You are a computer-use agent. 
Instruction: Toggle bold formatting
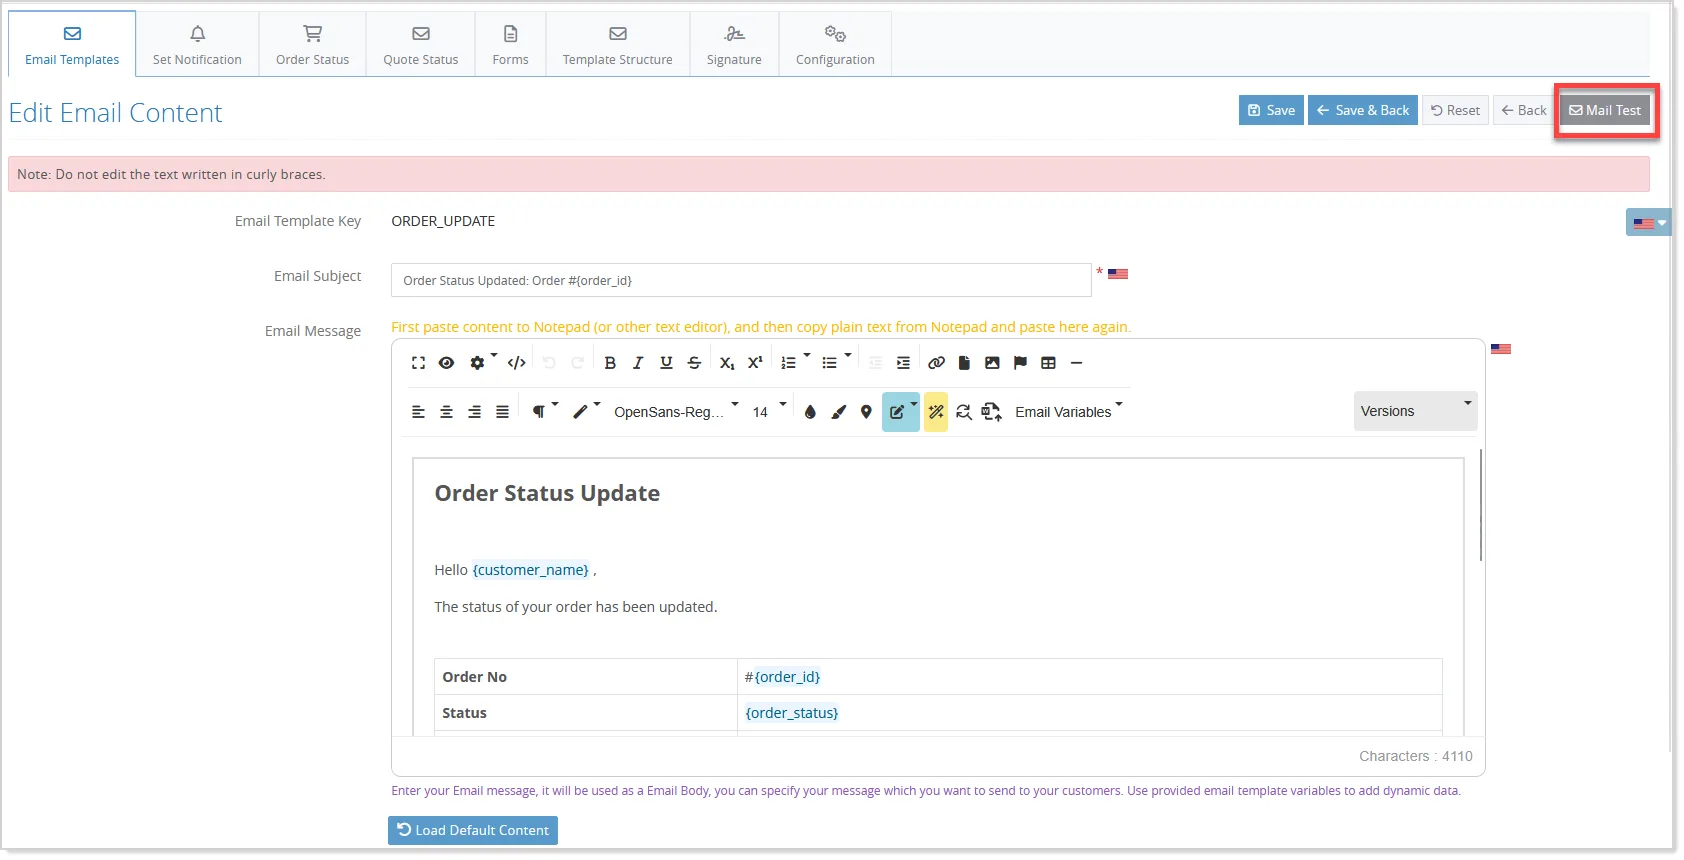(x=610, y=363)
